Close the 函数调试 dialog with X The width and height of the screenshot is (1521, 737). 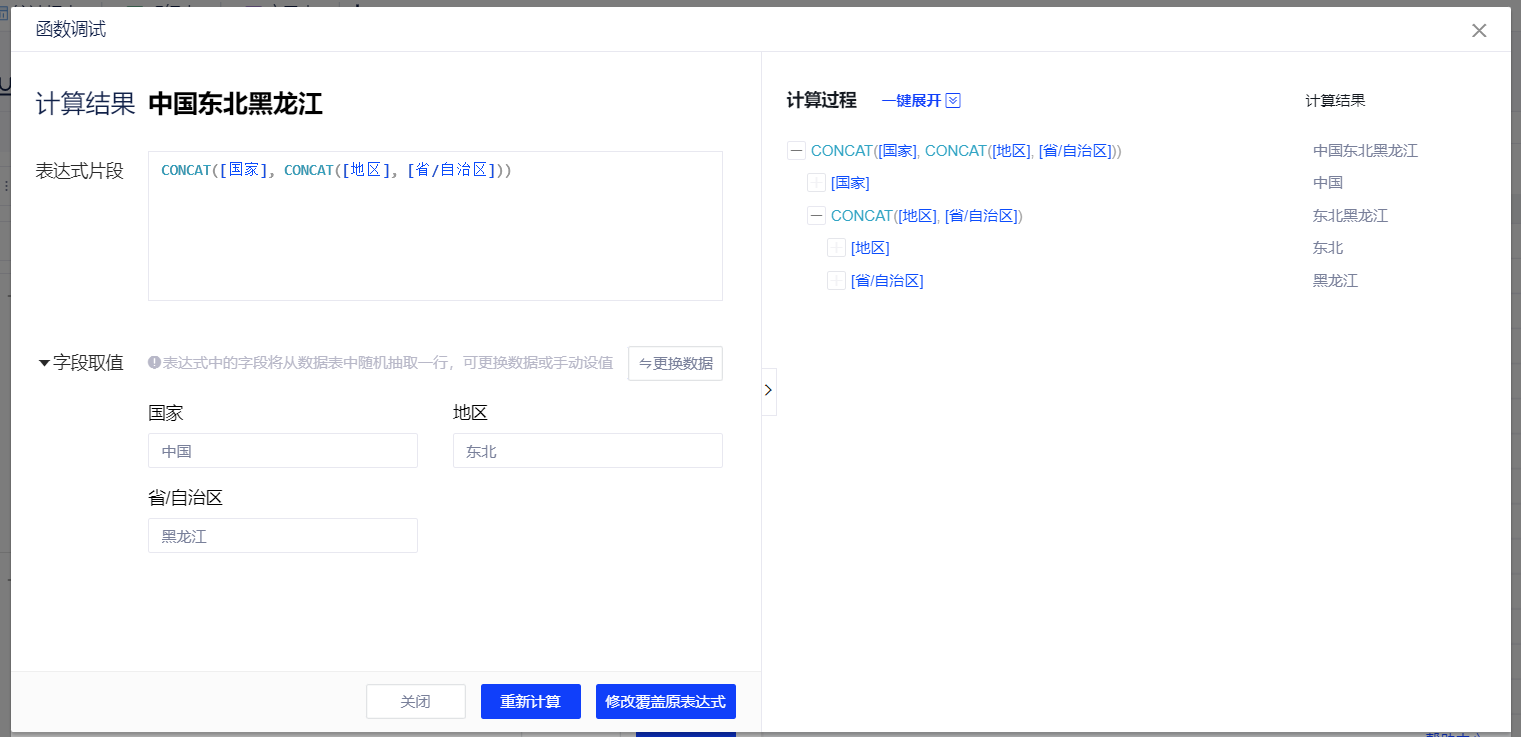pos(1479,31)
